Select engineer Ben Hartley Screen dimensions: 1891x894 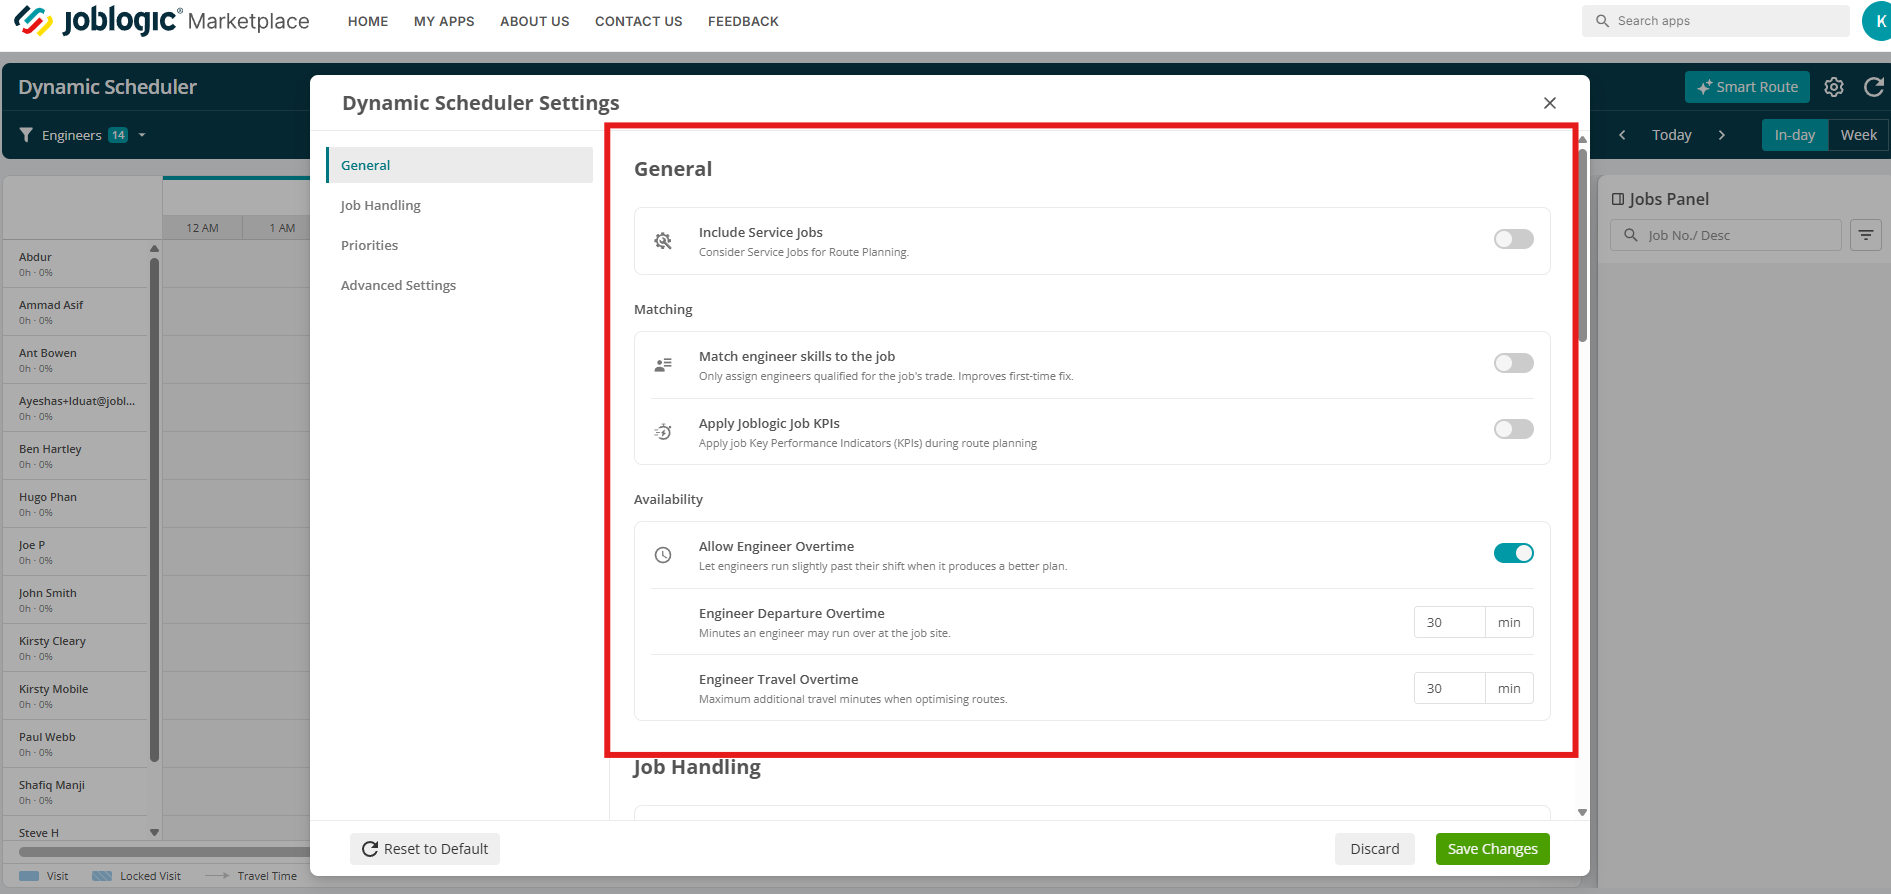point(75,456)
